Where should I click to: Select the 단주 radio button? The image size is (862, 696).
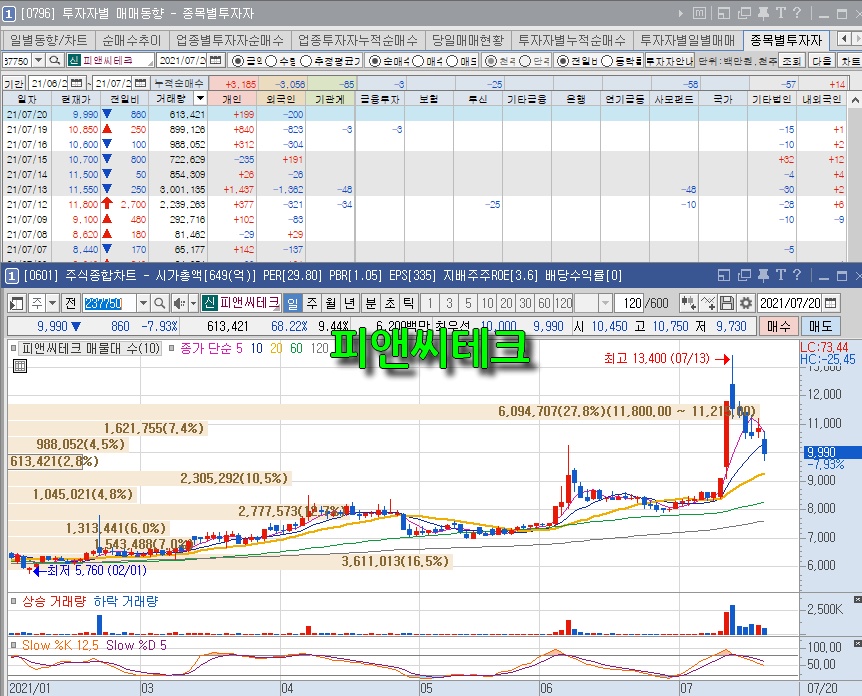[x=525, y=61]
